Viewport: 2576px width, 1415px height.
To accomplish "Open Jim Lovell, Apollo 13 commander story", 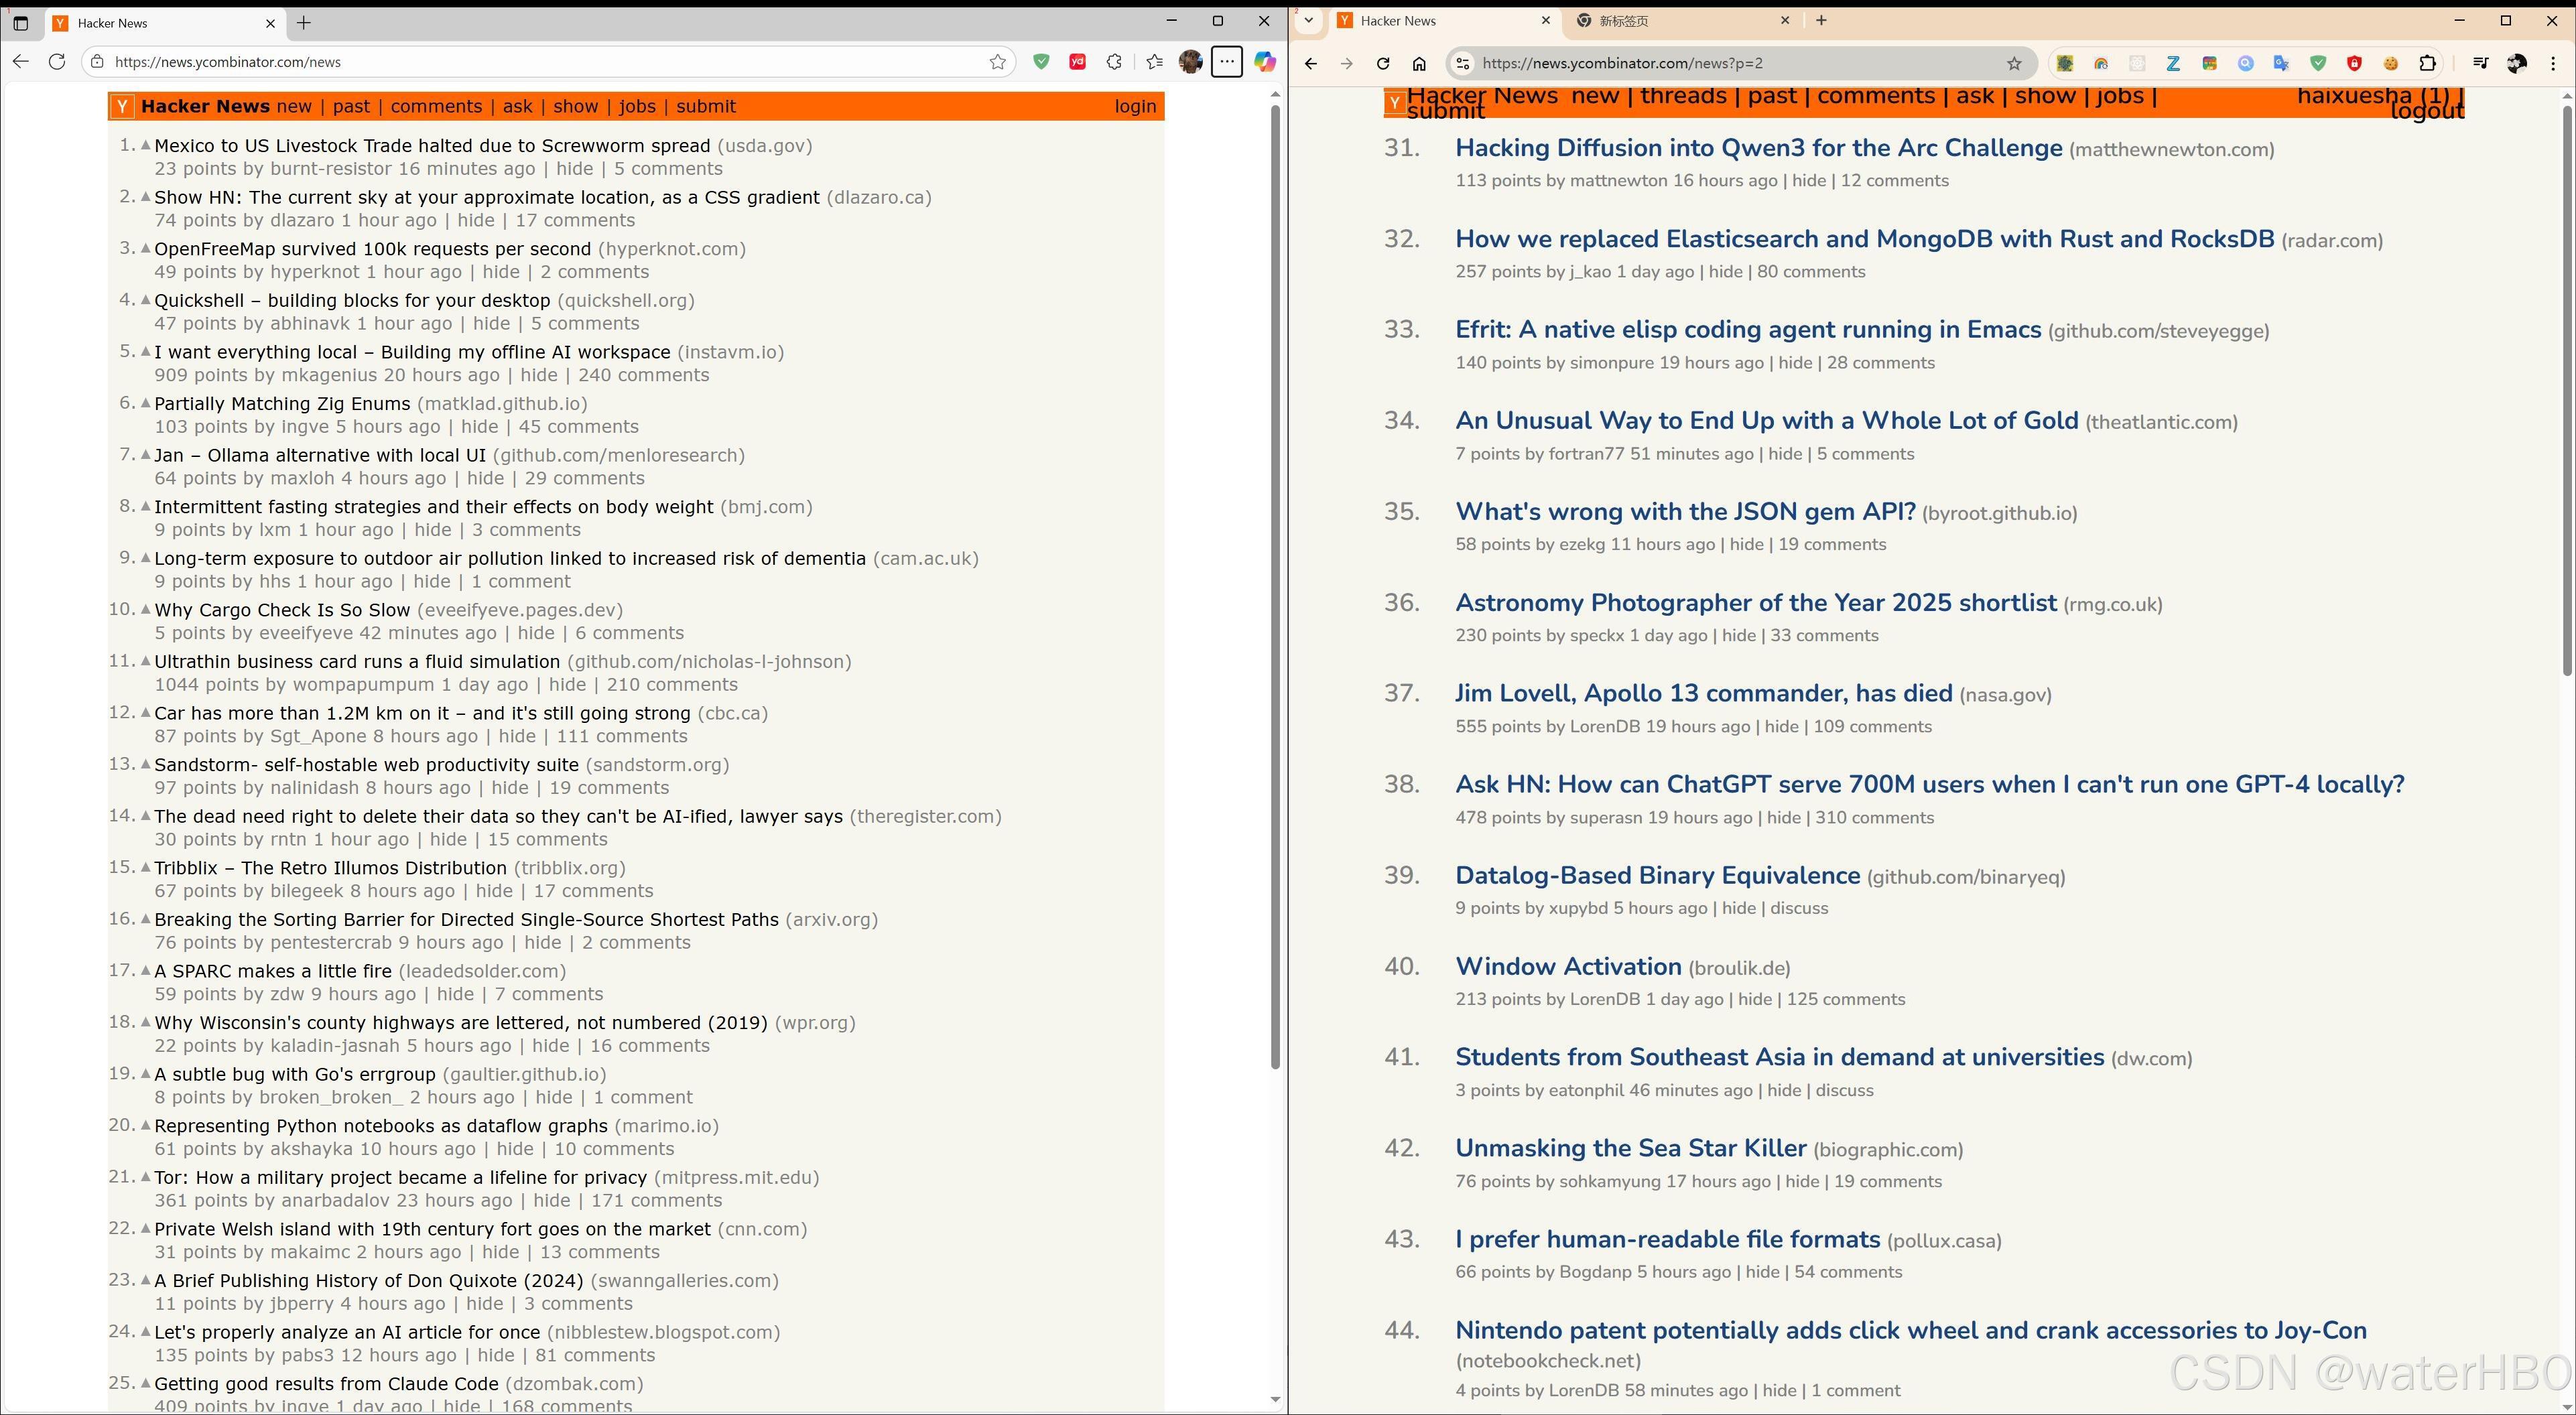I will tap(1703, 693).
